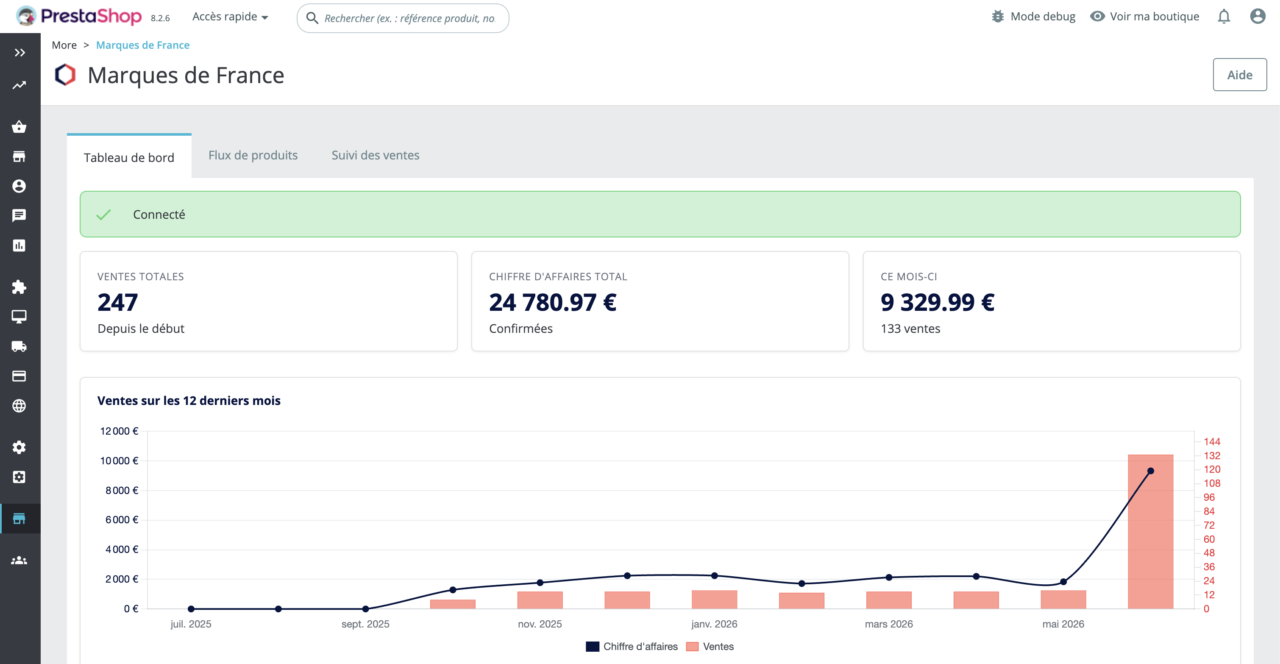Select the 247 total sales value
The width and height of the screenshot is (1280, 664).
(x=118, y=302)
